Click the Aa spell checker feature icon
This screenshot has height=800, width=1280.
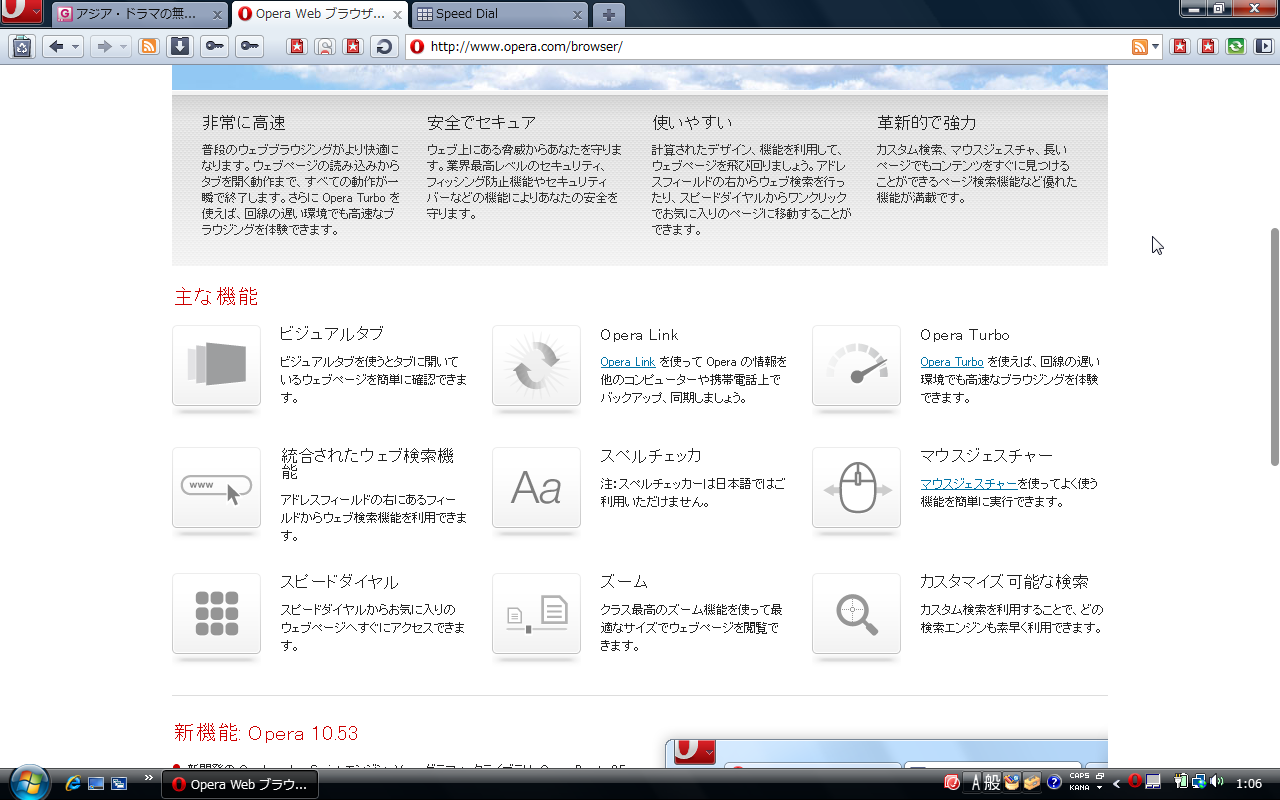coord(536,487)
